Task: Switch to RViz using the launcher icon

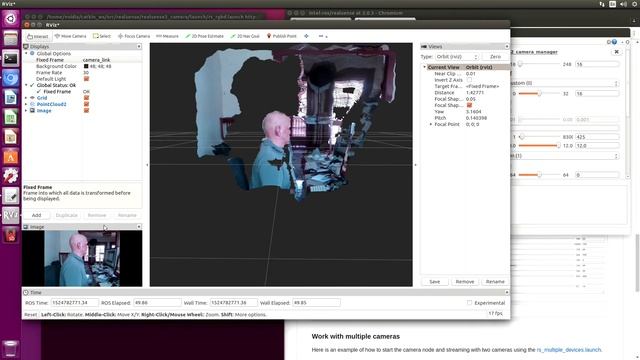Action: pyautogui.click(x=11, y=216)
